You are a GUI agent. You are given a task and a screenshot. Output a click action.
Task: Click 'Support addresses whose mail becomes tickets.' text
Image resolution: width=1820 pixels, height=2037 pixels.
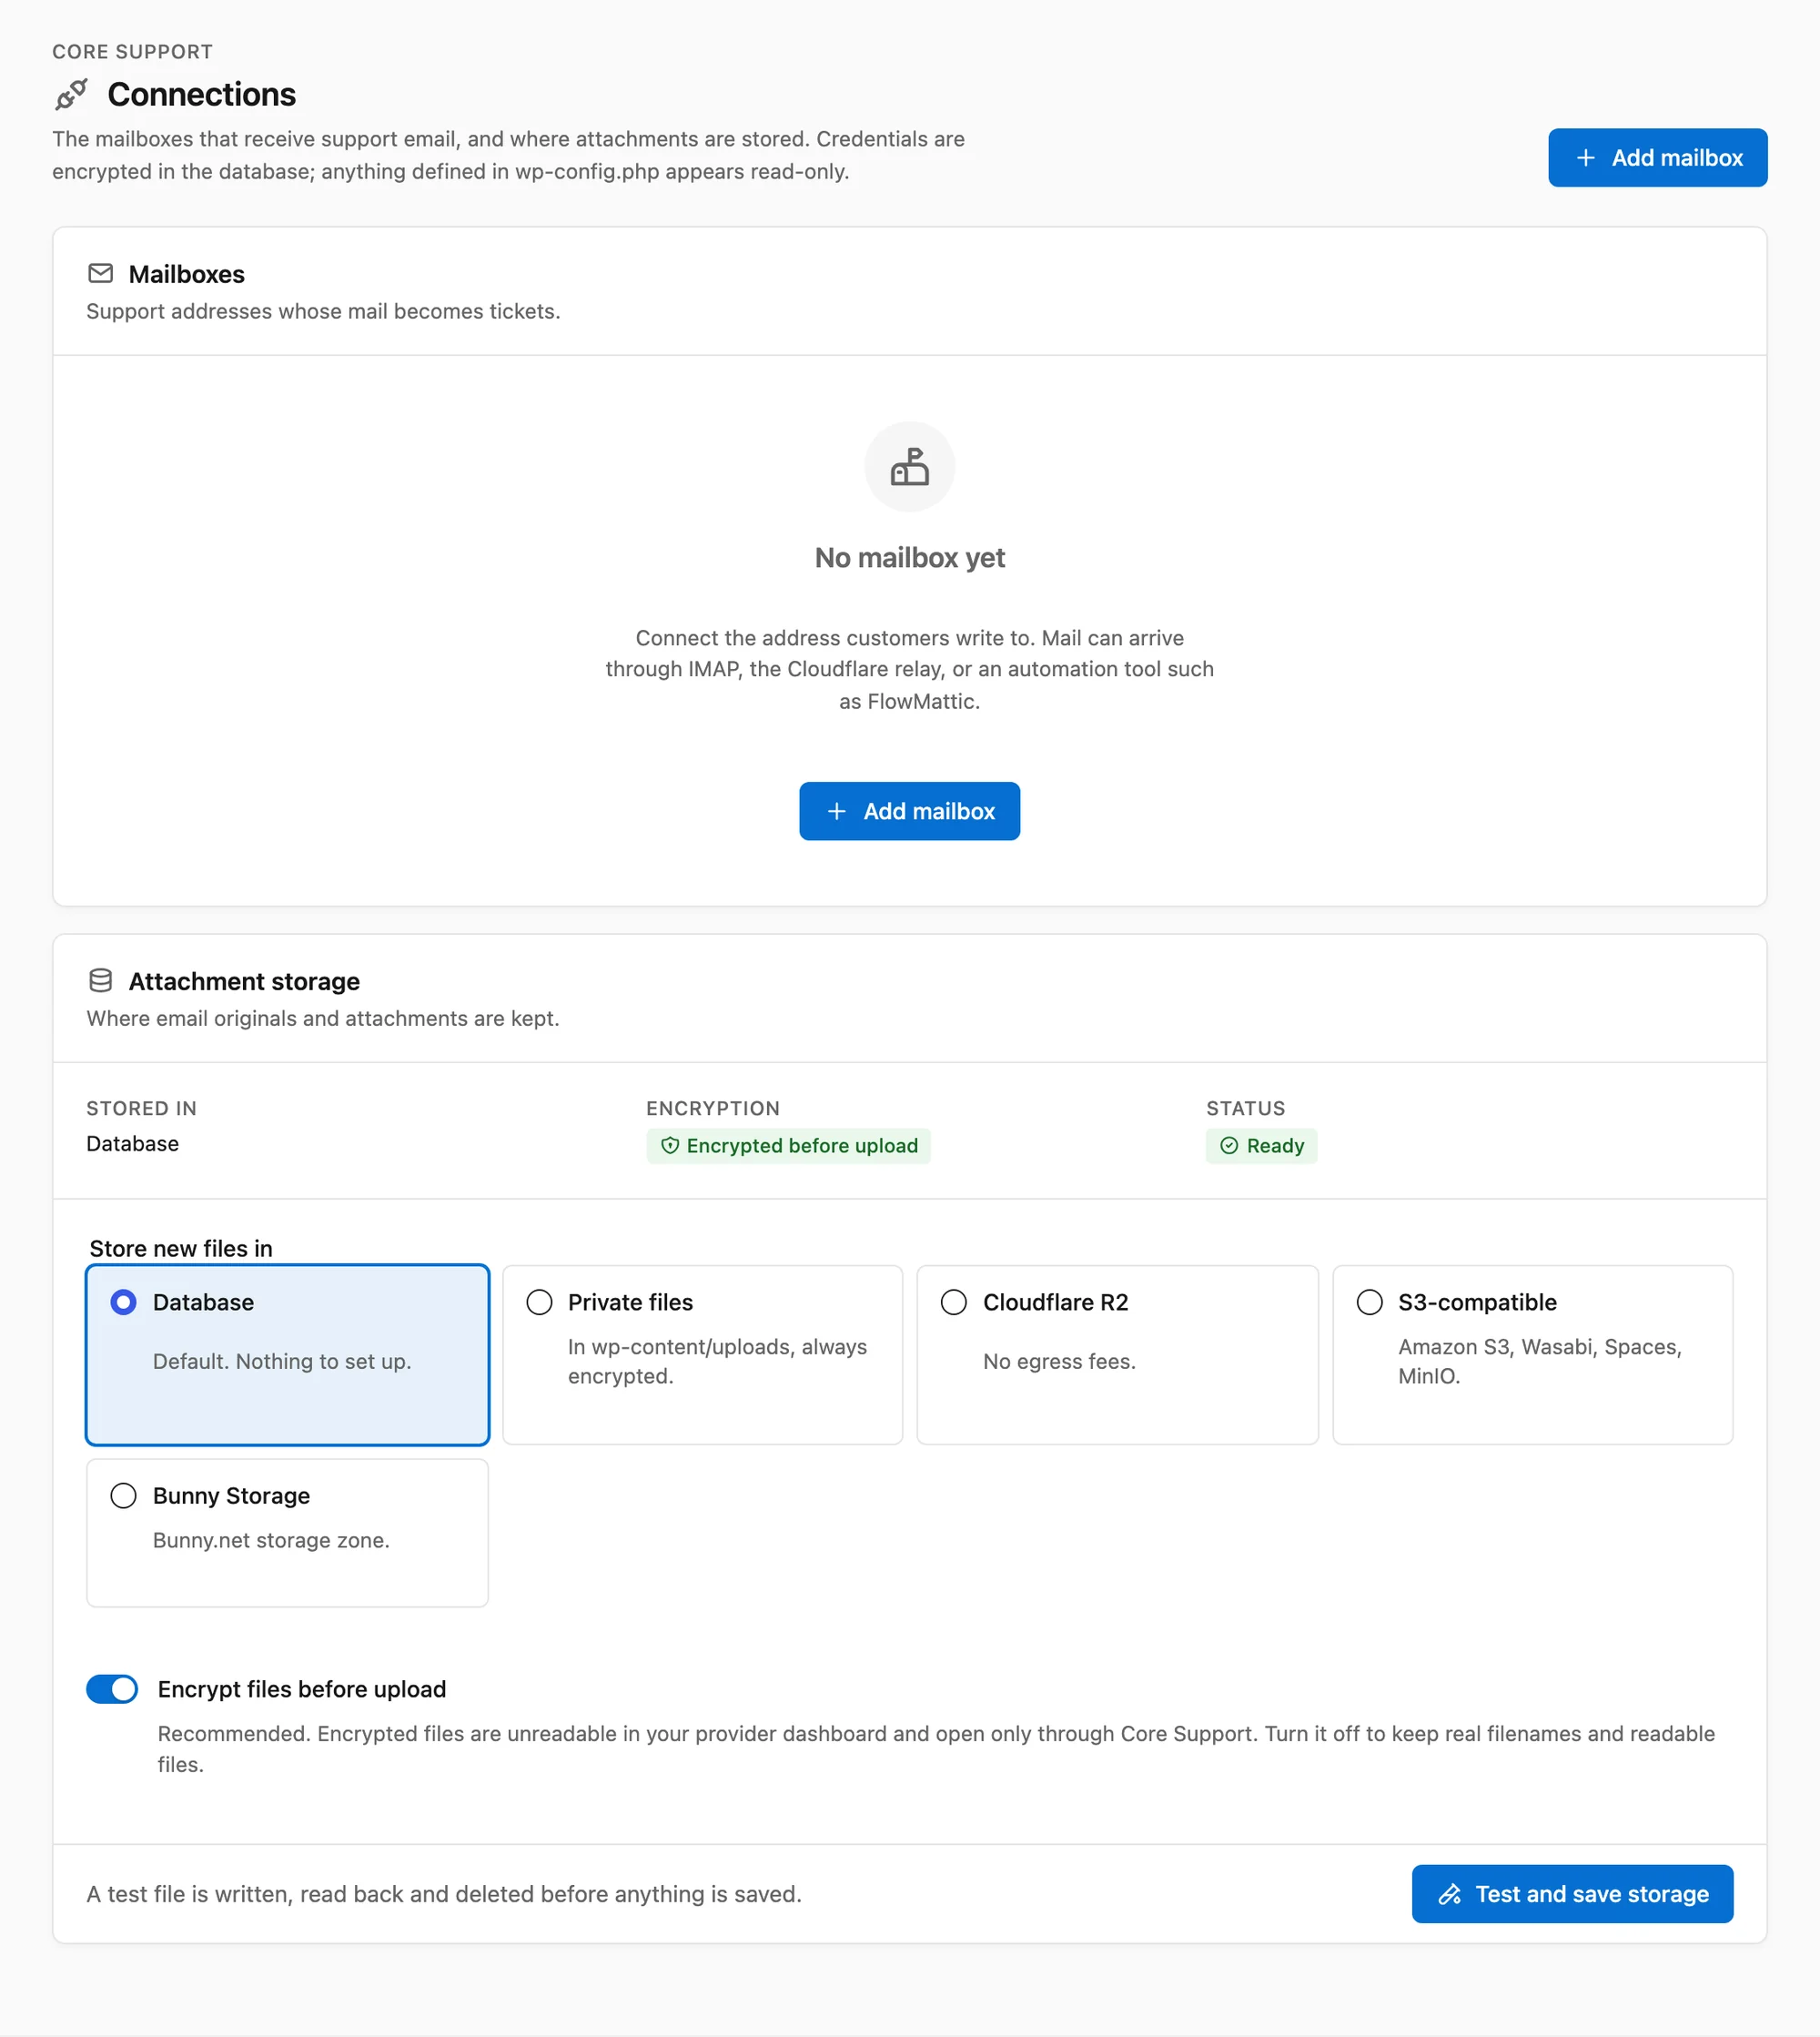point(323,311)
